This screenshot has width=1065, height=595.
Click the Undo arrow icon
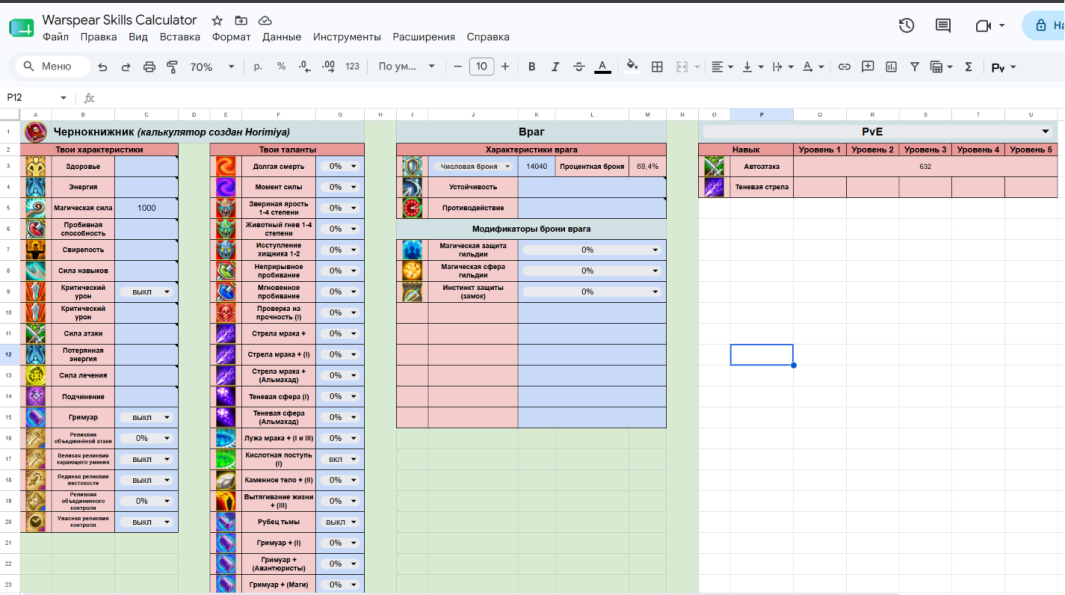103,67
